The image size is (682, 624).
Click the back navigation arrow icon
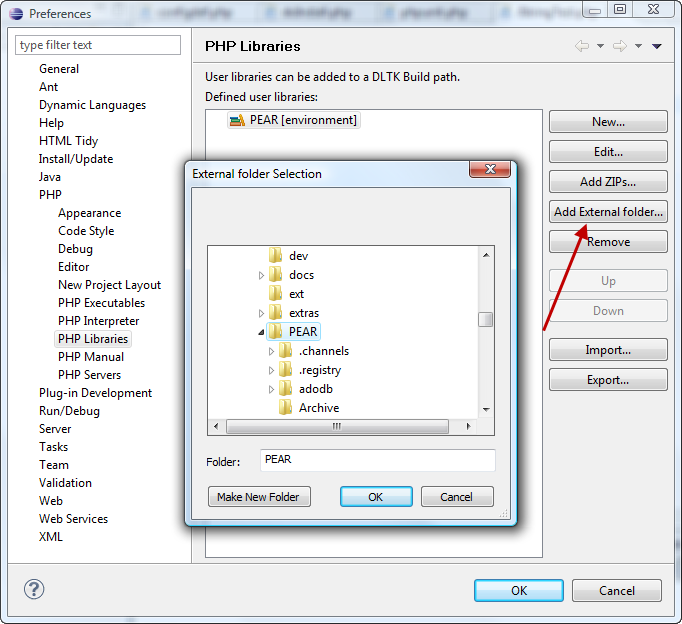click(x=582, y=46)
